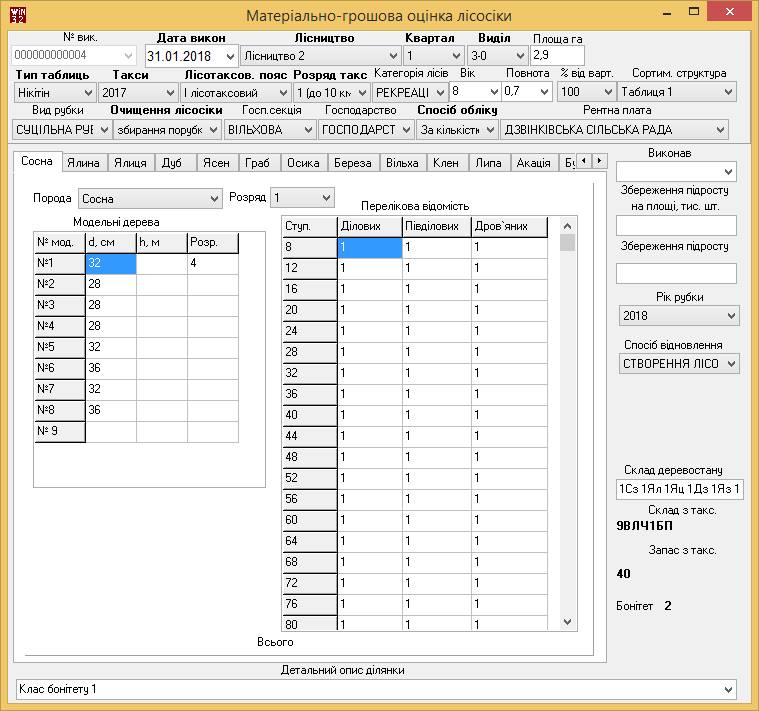Click the Піділових column header
The image size is (759, 711).
point(437,227)
